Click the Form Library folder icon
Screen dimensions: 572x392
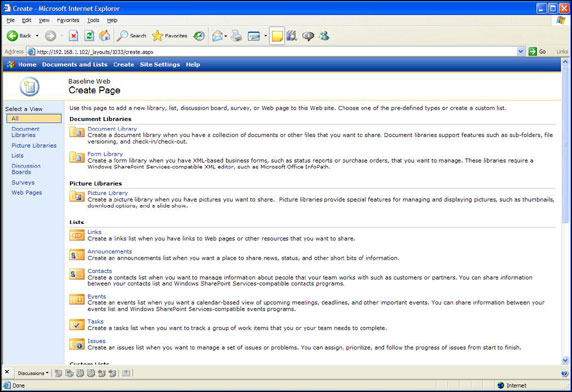(77, 157)
